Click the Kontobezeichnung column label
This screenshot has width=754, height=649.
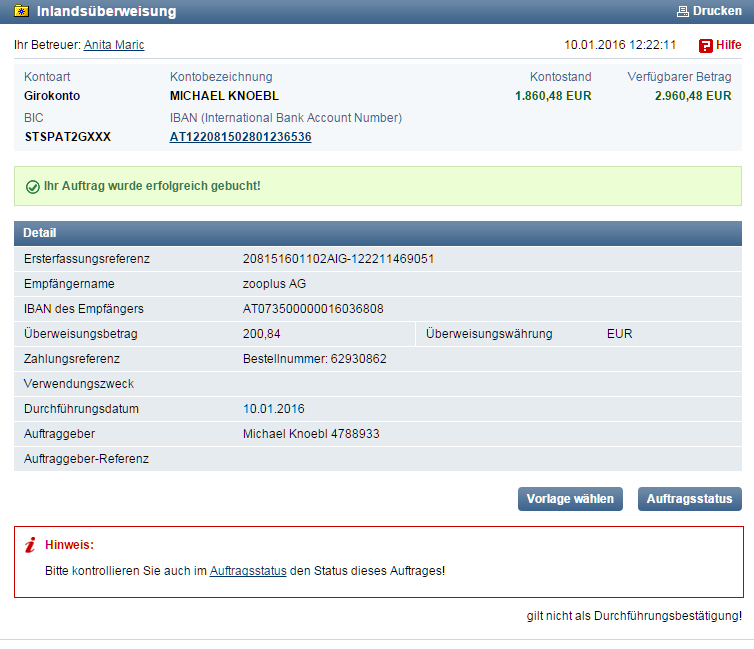[x=221, y=76]
